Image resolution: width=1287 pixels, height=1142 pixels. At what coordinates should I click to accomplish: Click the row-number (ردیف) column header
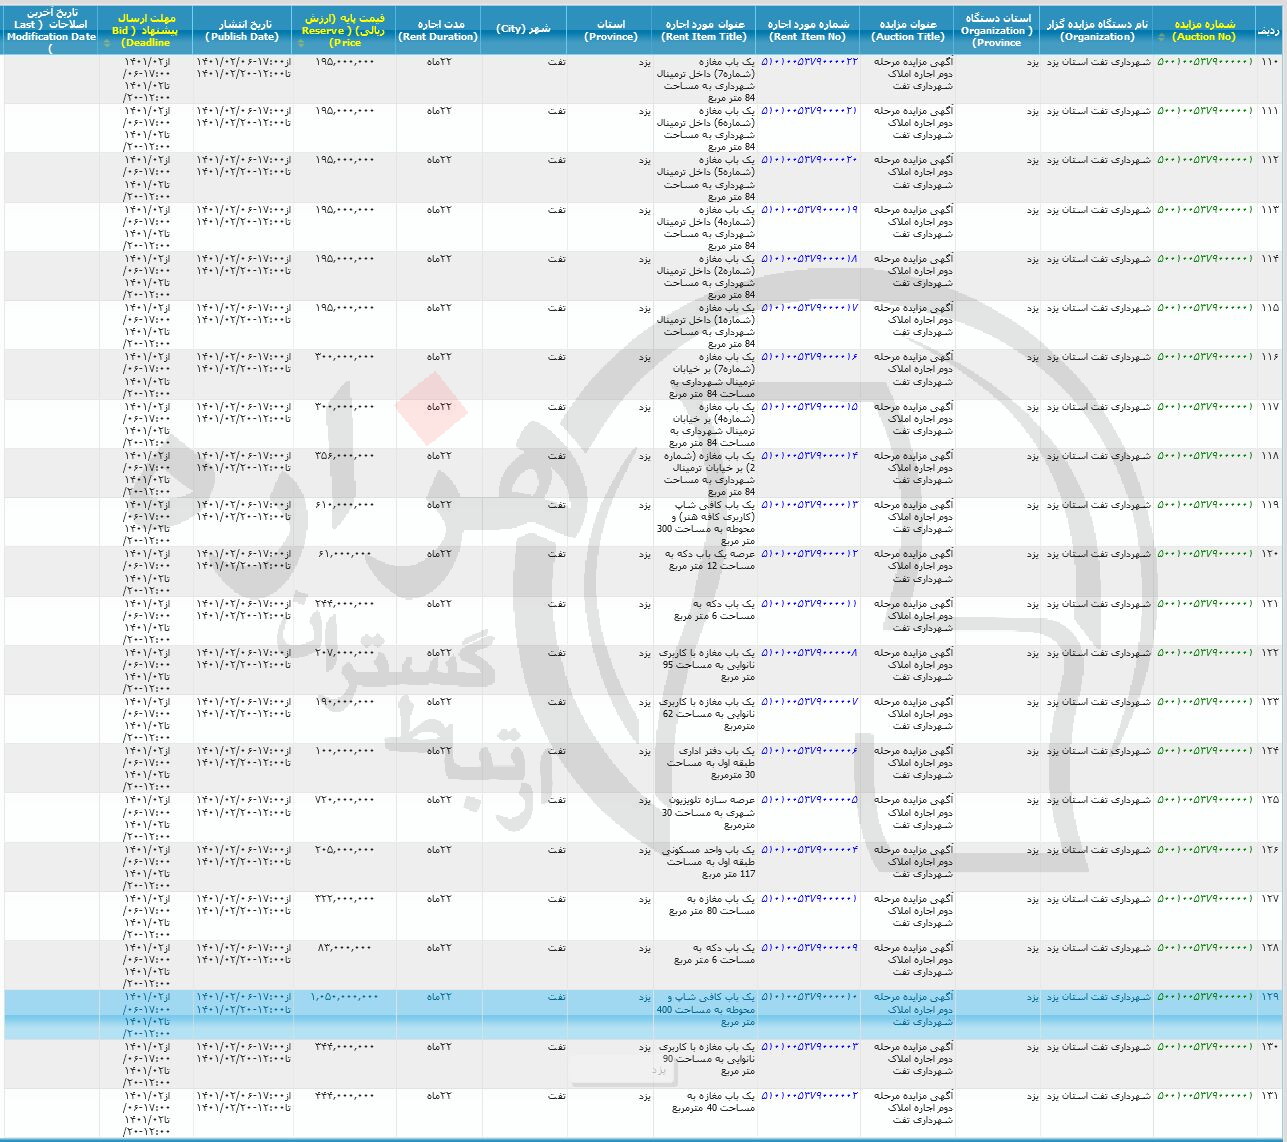click(x=1270, y=31)
